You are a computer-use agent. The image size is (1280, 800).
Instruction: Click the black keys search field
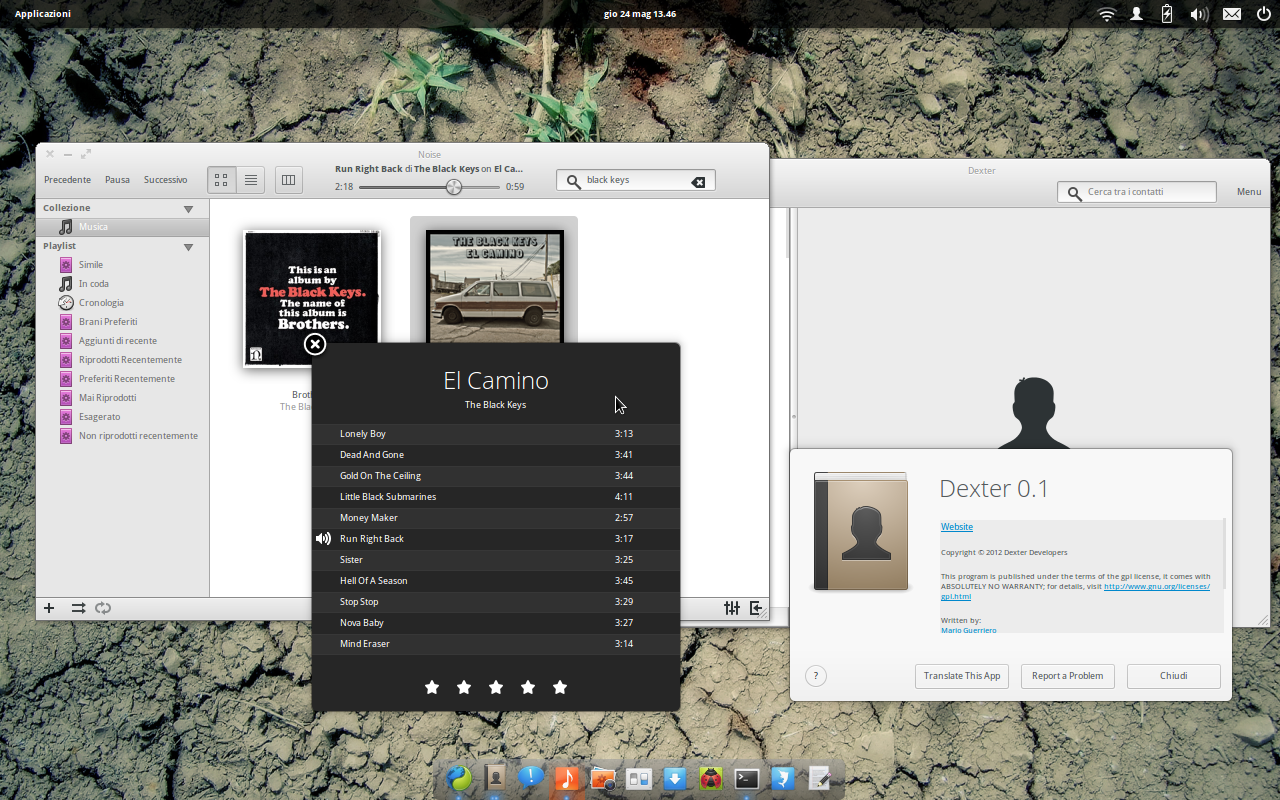(636, 181)
